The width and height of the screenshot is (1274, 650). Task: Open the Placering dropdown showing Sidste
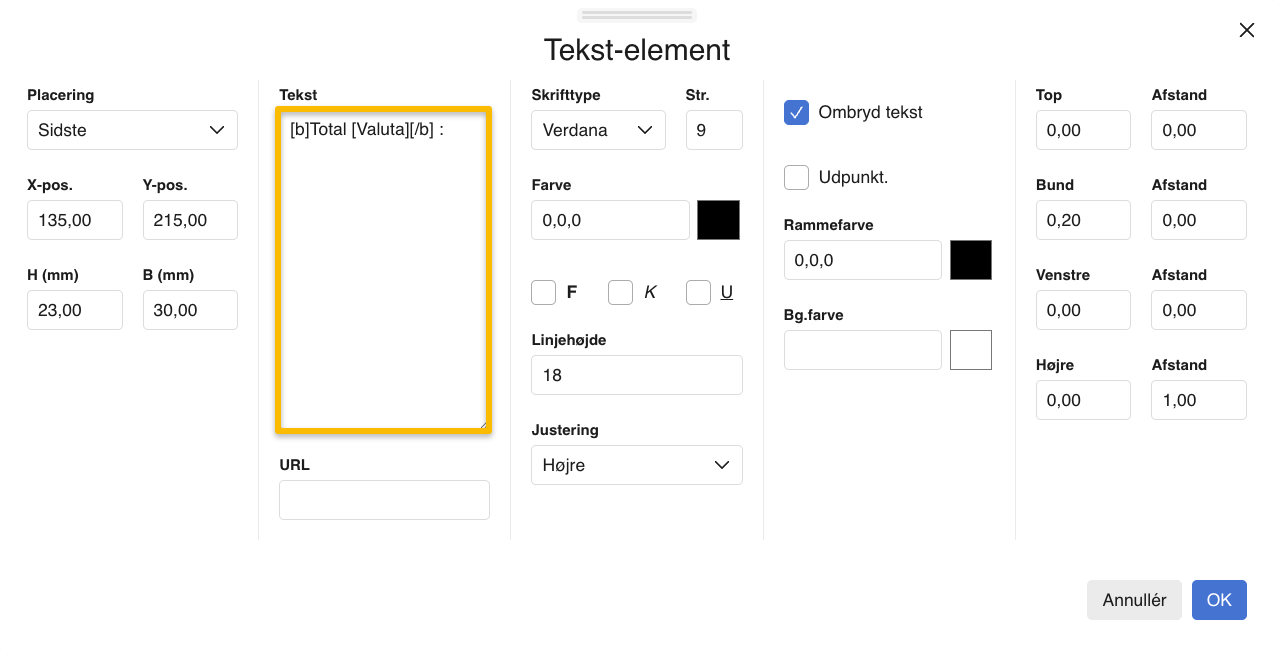132,130
